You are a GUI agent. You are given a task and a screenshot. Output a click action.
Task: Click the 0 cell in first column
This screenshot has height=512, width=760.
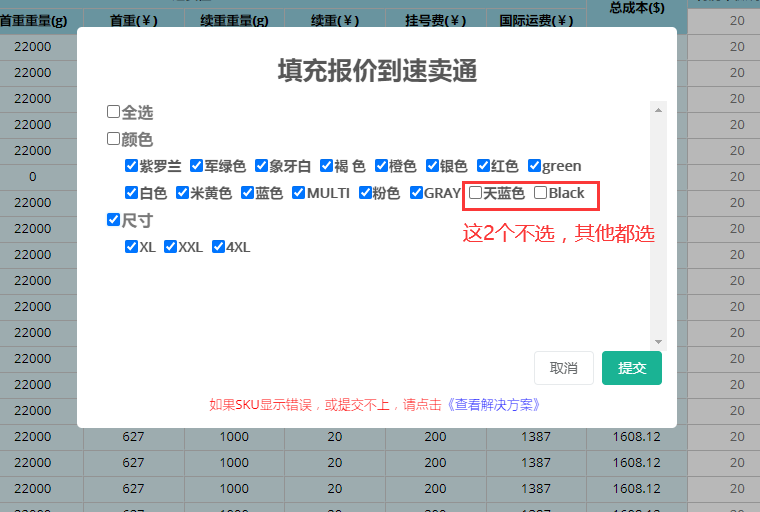tap(33, 176)
